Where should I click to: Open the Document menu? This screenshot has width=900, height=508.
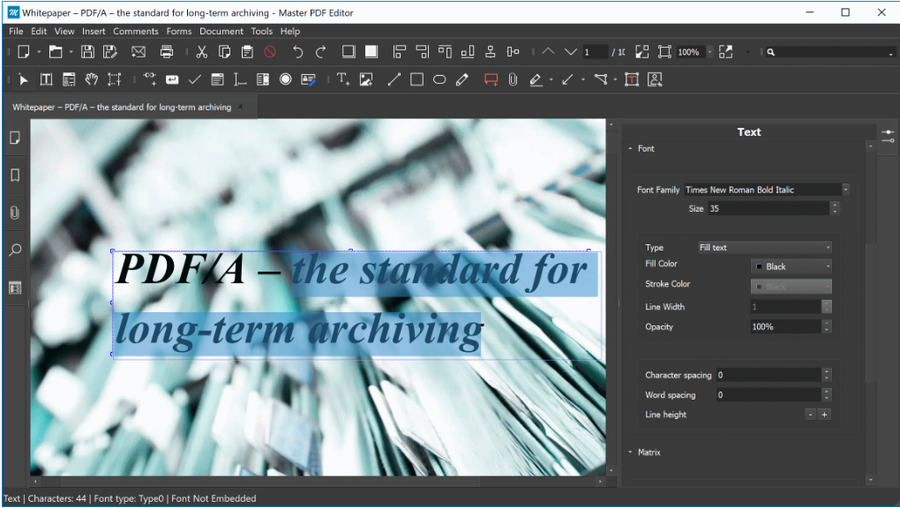[x=221, y=31]
